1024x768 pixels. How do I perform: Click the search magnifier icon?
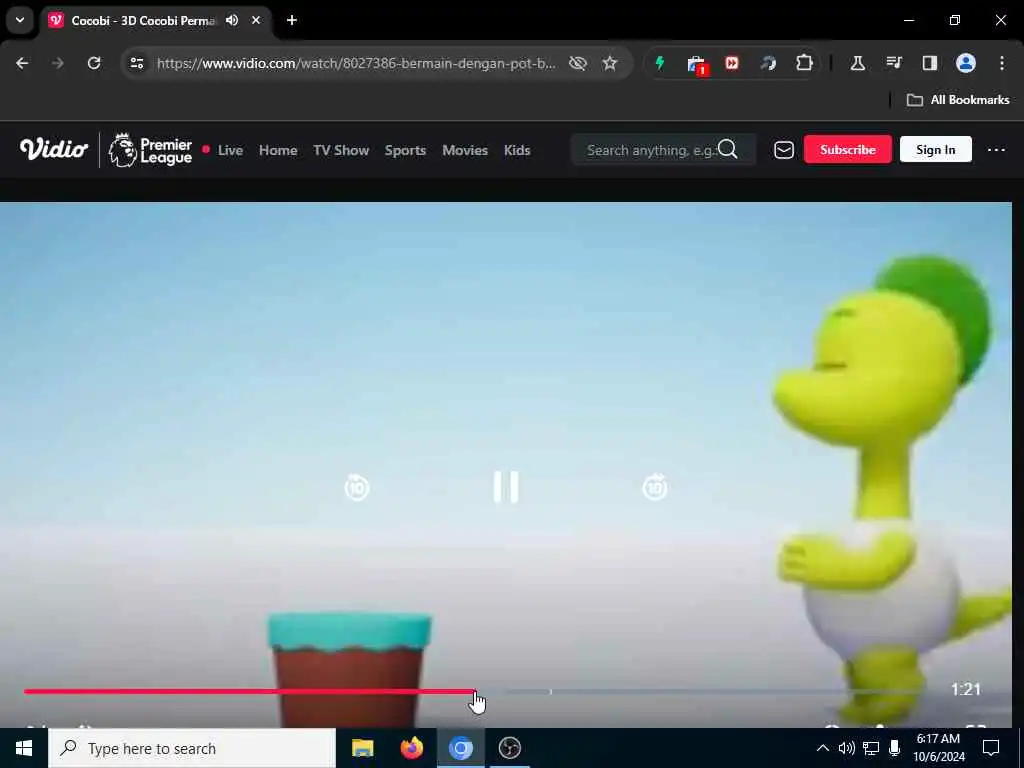click(728, 150)
